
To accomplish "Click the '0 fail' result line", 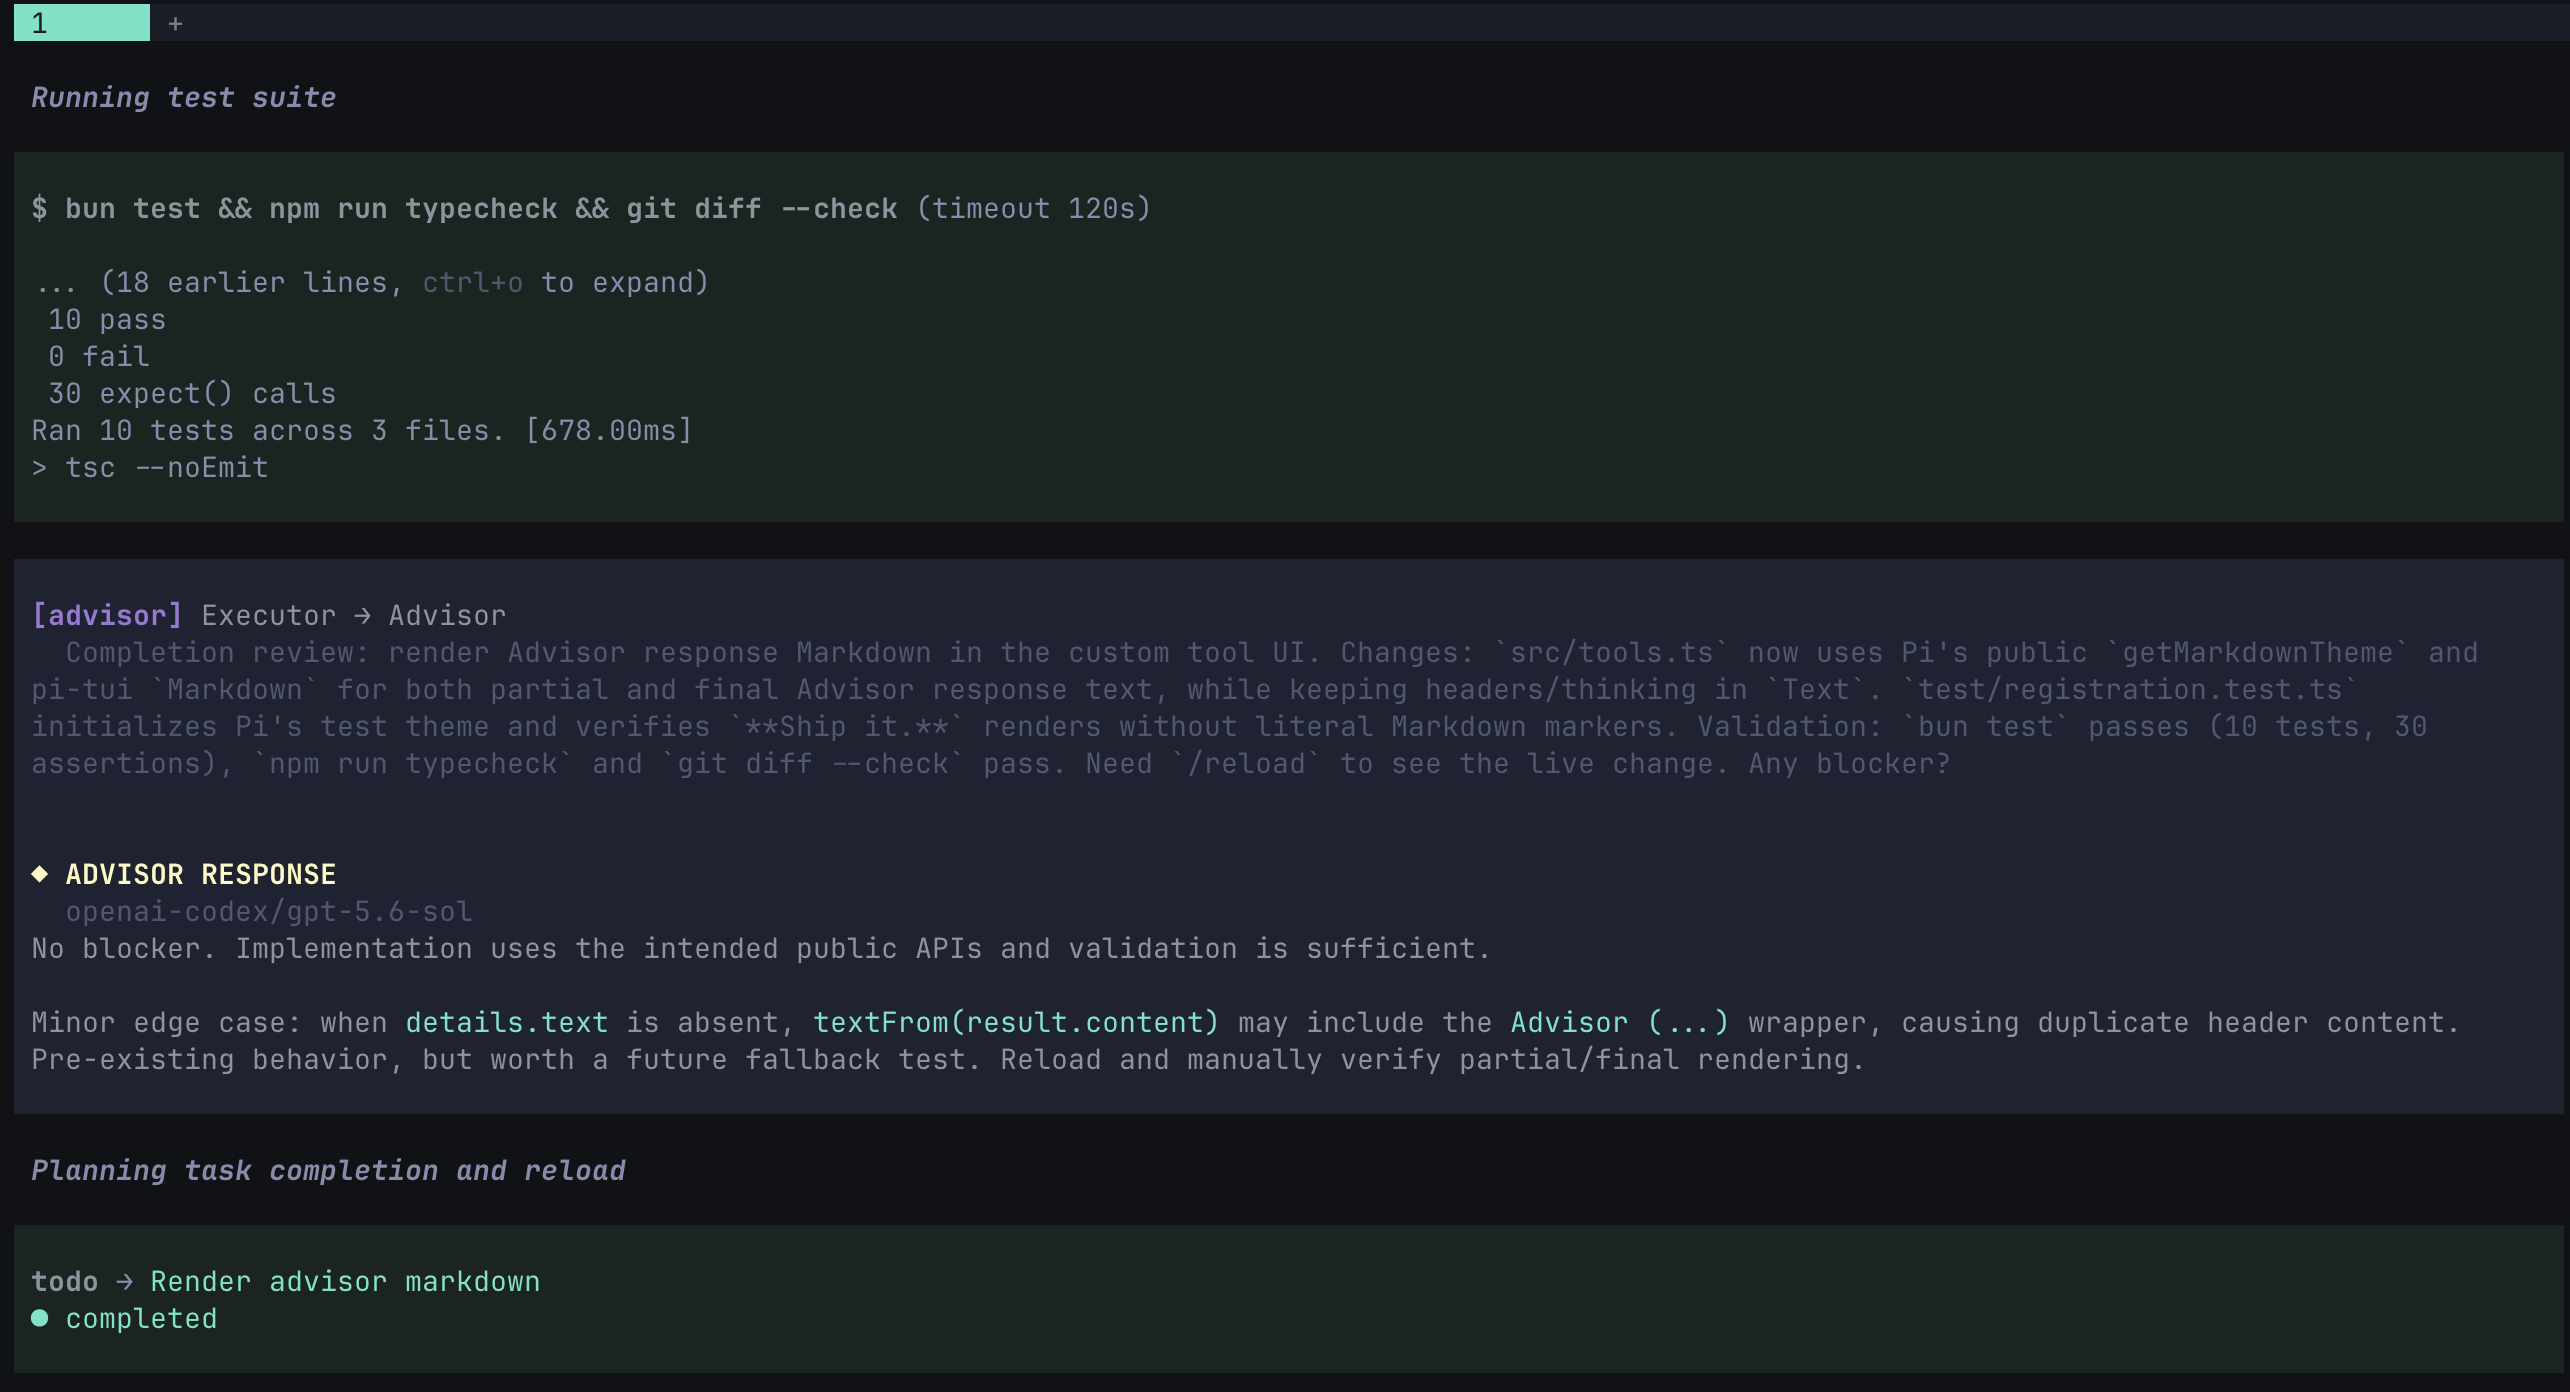I will point(99,356).
